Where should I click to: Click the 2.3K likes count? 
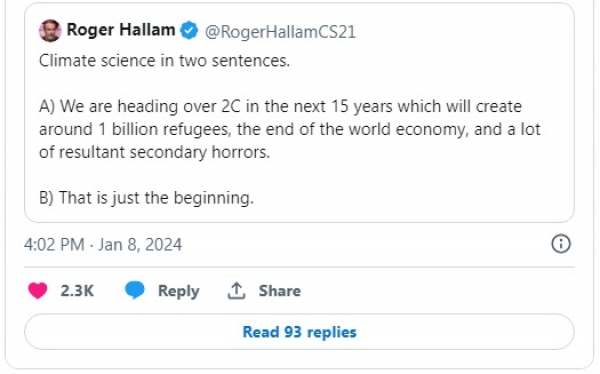pyautogui.click(x=77, y=291)
